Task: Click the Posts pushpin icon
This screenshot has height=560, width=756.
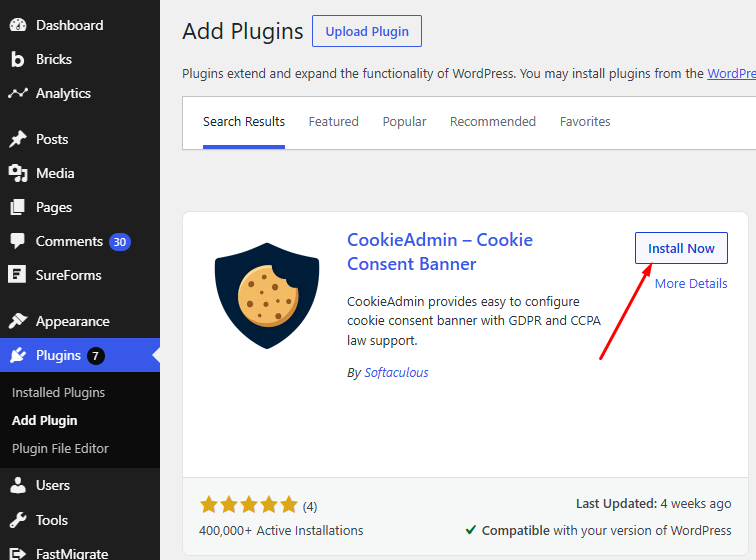Action: pos(18,139)
